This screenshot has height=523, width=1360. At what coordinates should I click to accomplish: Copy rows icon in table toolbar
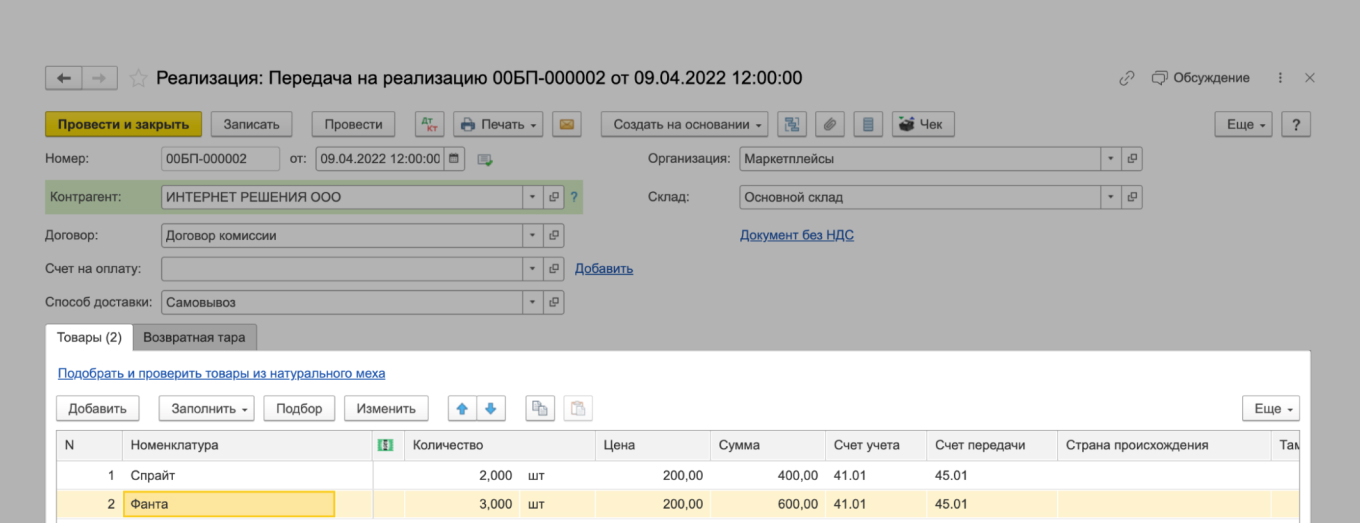540,408
